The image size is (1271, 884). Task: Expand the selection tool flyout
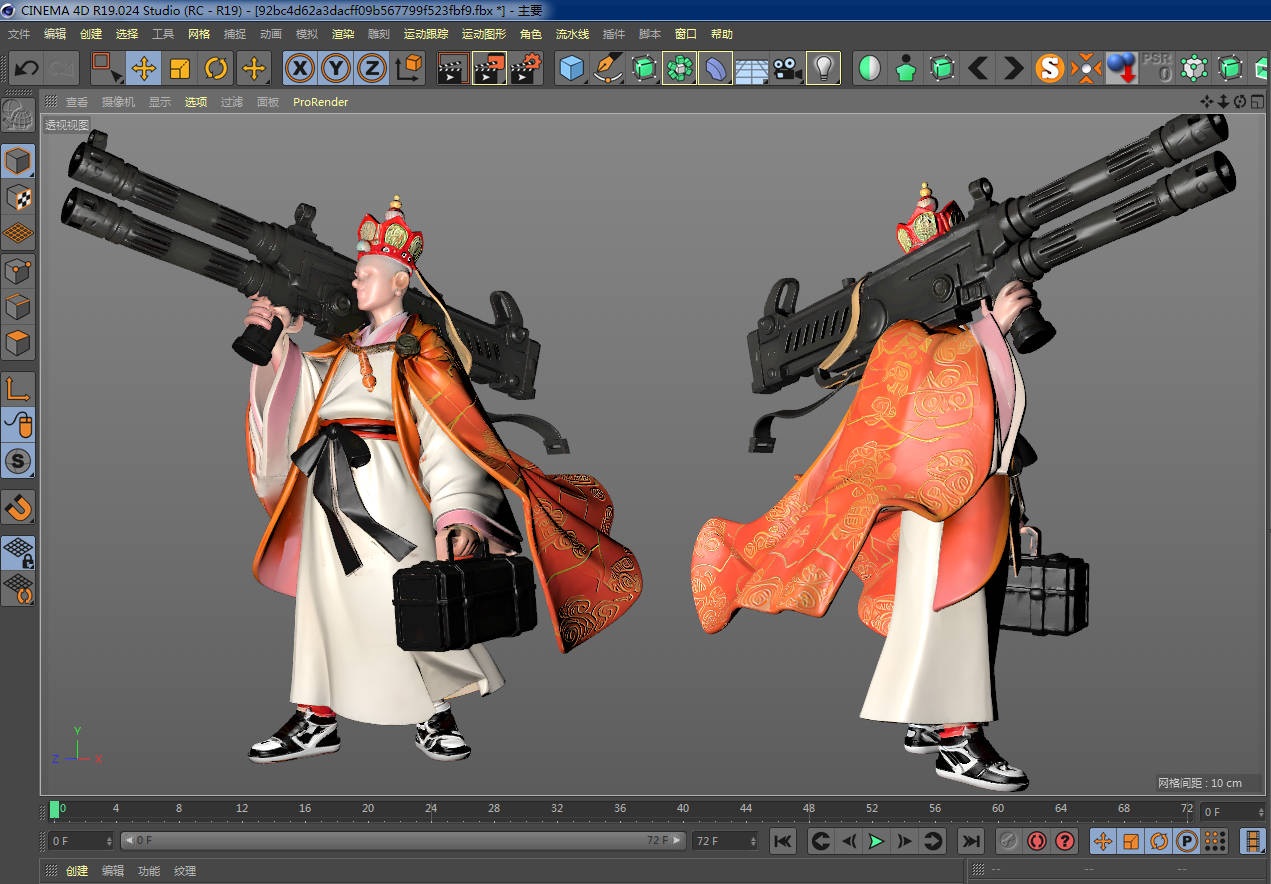pos(107,69)
